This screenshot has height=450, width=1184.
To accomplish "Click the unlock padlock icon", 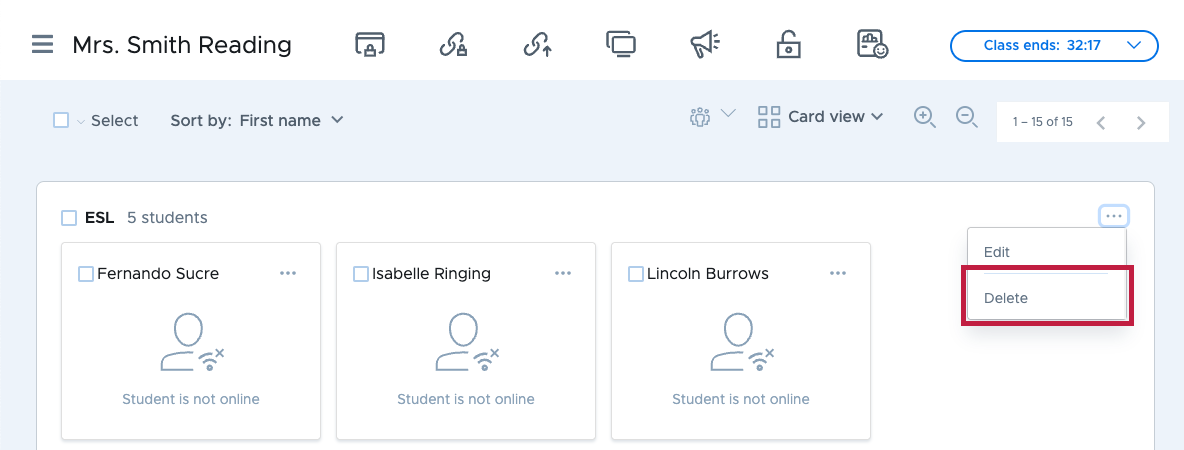I will (x=788, y=45).
